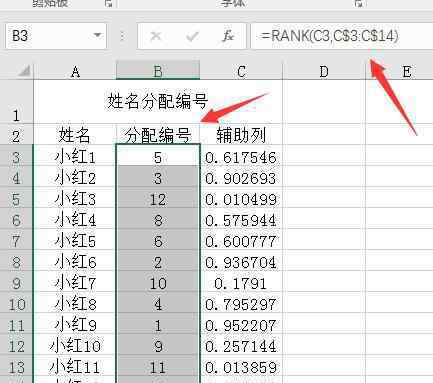The width and height of the screenshot is (433, 383).
Task: Select row 10 header
Action: tap(16, 302)
